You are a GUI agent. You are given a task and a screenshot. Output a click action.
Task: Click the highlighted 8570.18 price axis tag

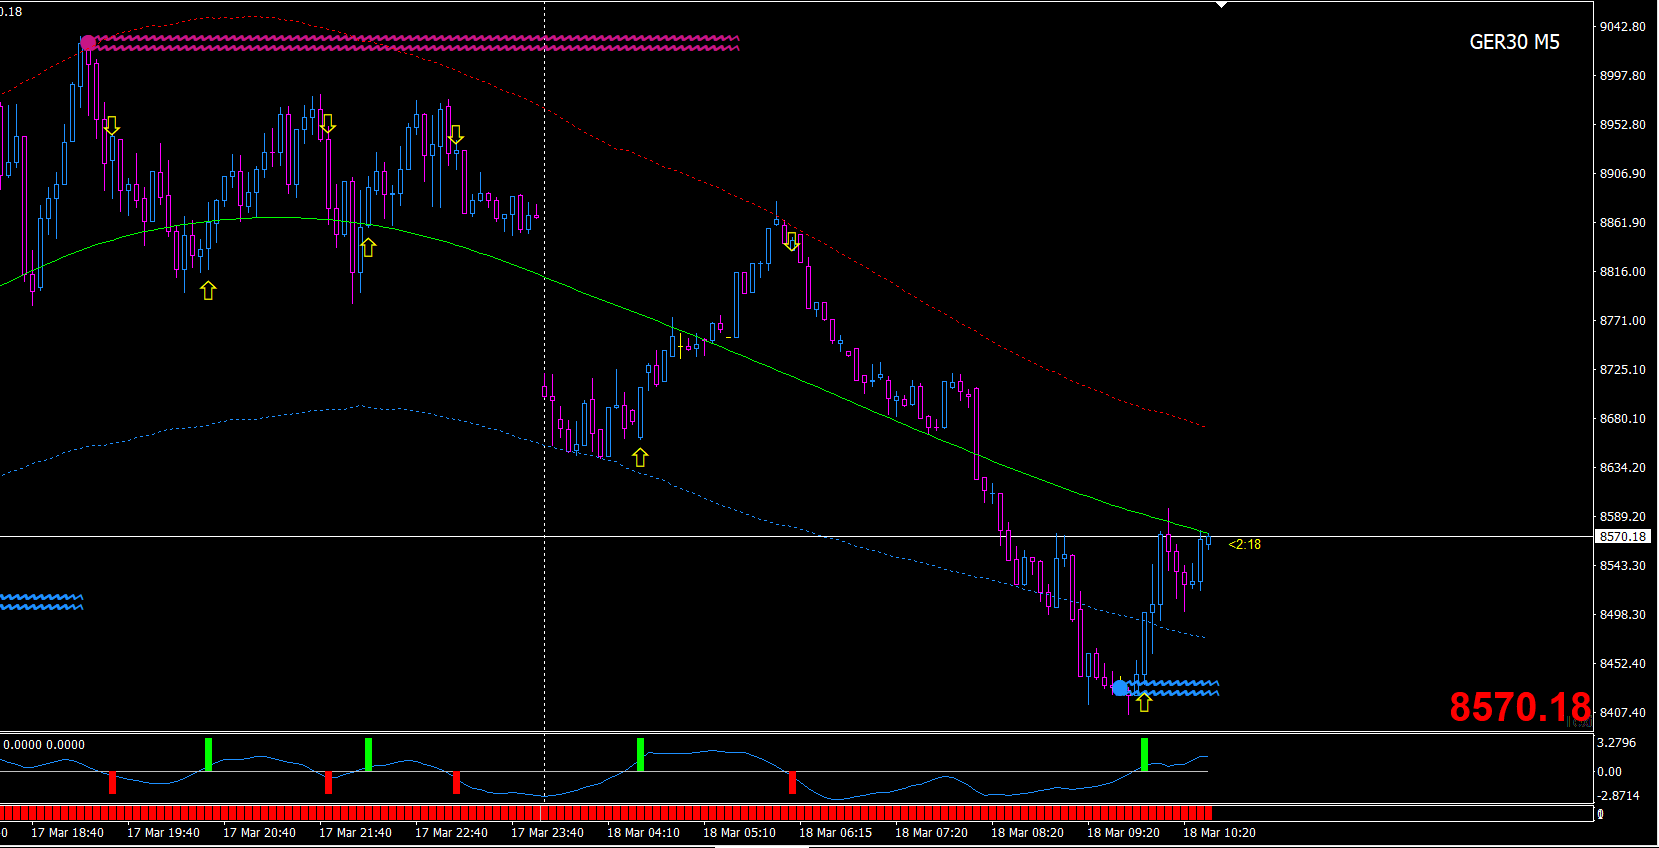pyautogui.click(x=1623, y=537)
